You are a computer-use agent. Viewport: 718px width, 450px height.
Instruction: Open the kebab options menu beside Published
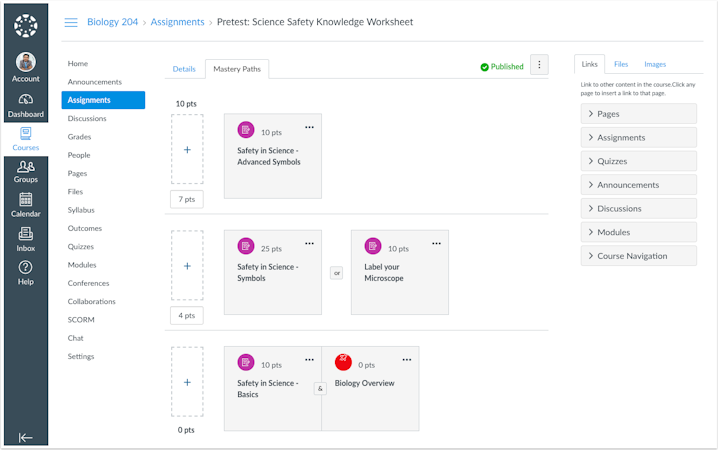click(540, 65)
